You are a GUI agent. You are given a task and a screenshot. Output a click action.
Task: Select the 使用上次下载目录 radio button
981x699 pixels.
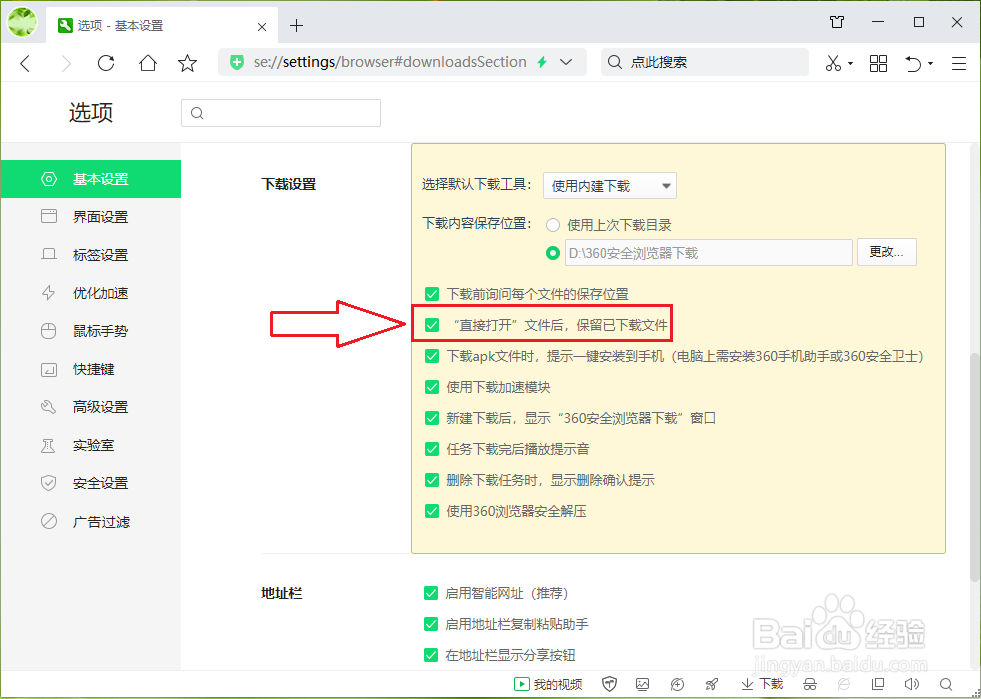point(551,225)
